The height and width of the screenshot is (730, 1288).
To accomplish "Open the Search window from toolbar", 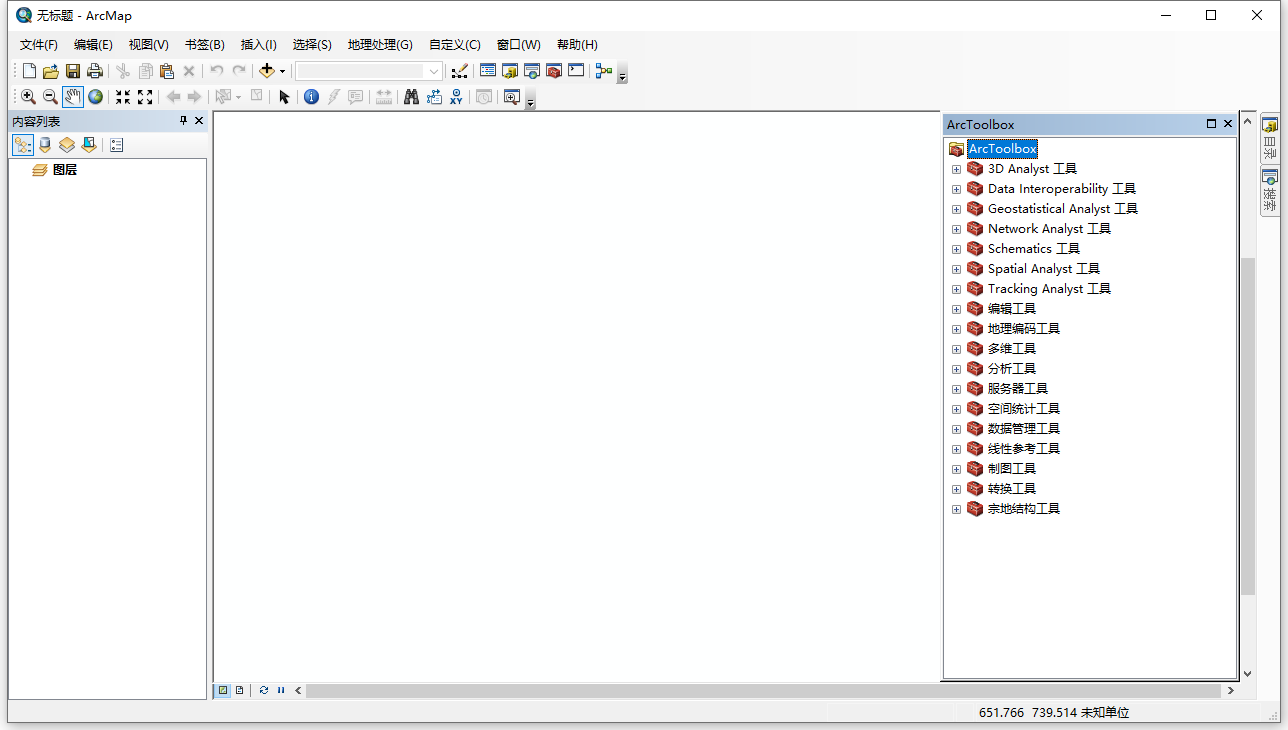I will 532,71.
